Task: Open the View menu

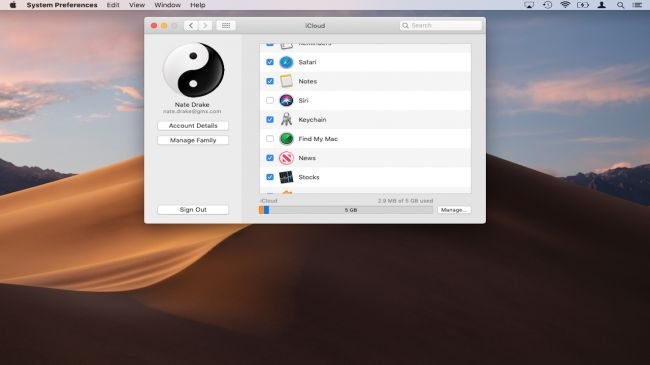Action: click(137, 5)
